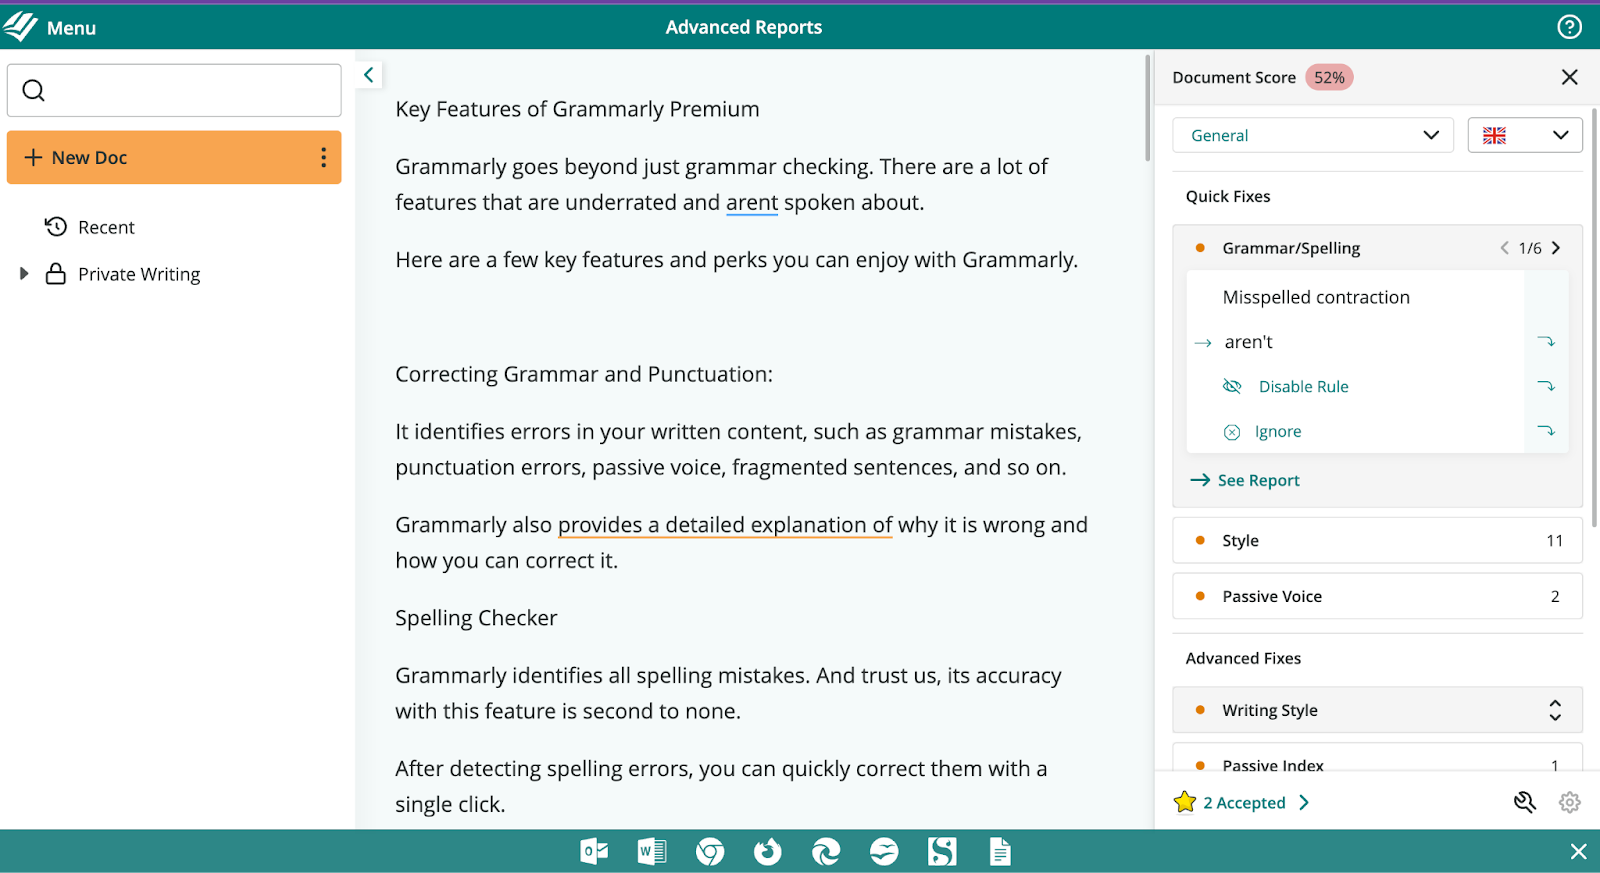
Task: Click the arrow beside Ignore
Action: coord(1546,431)
